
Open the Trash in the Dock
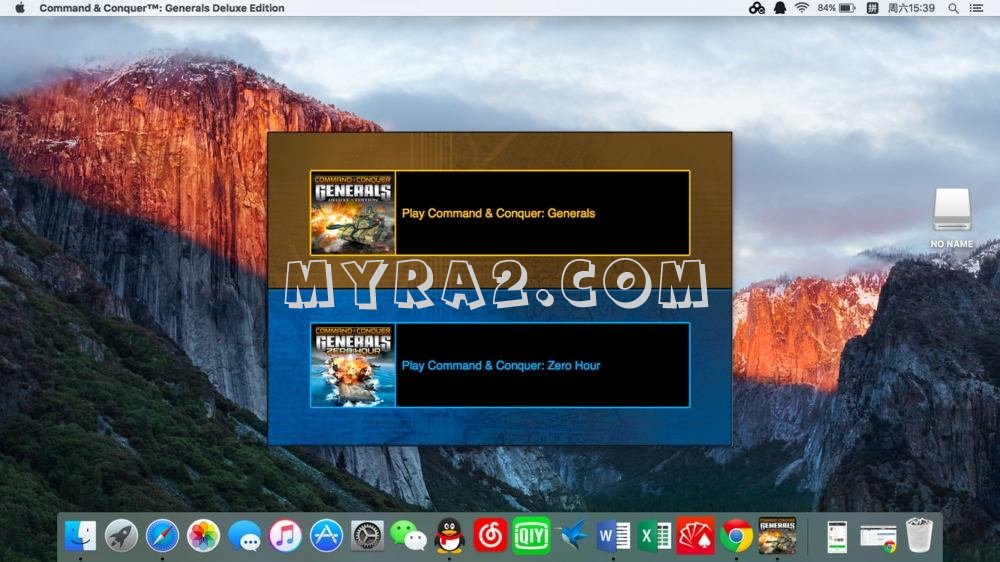(x=919, y=536)
